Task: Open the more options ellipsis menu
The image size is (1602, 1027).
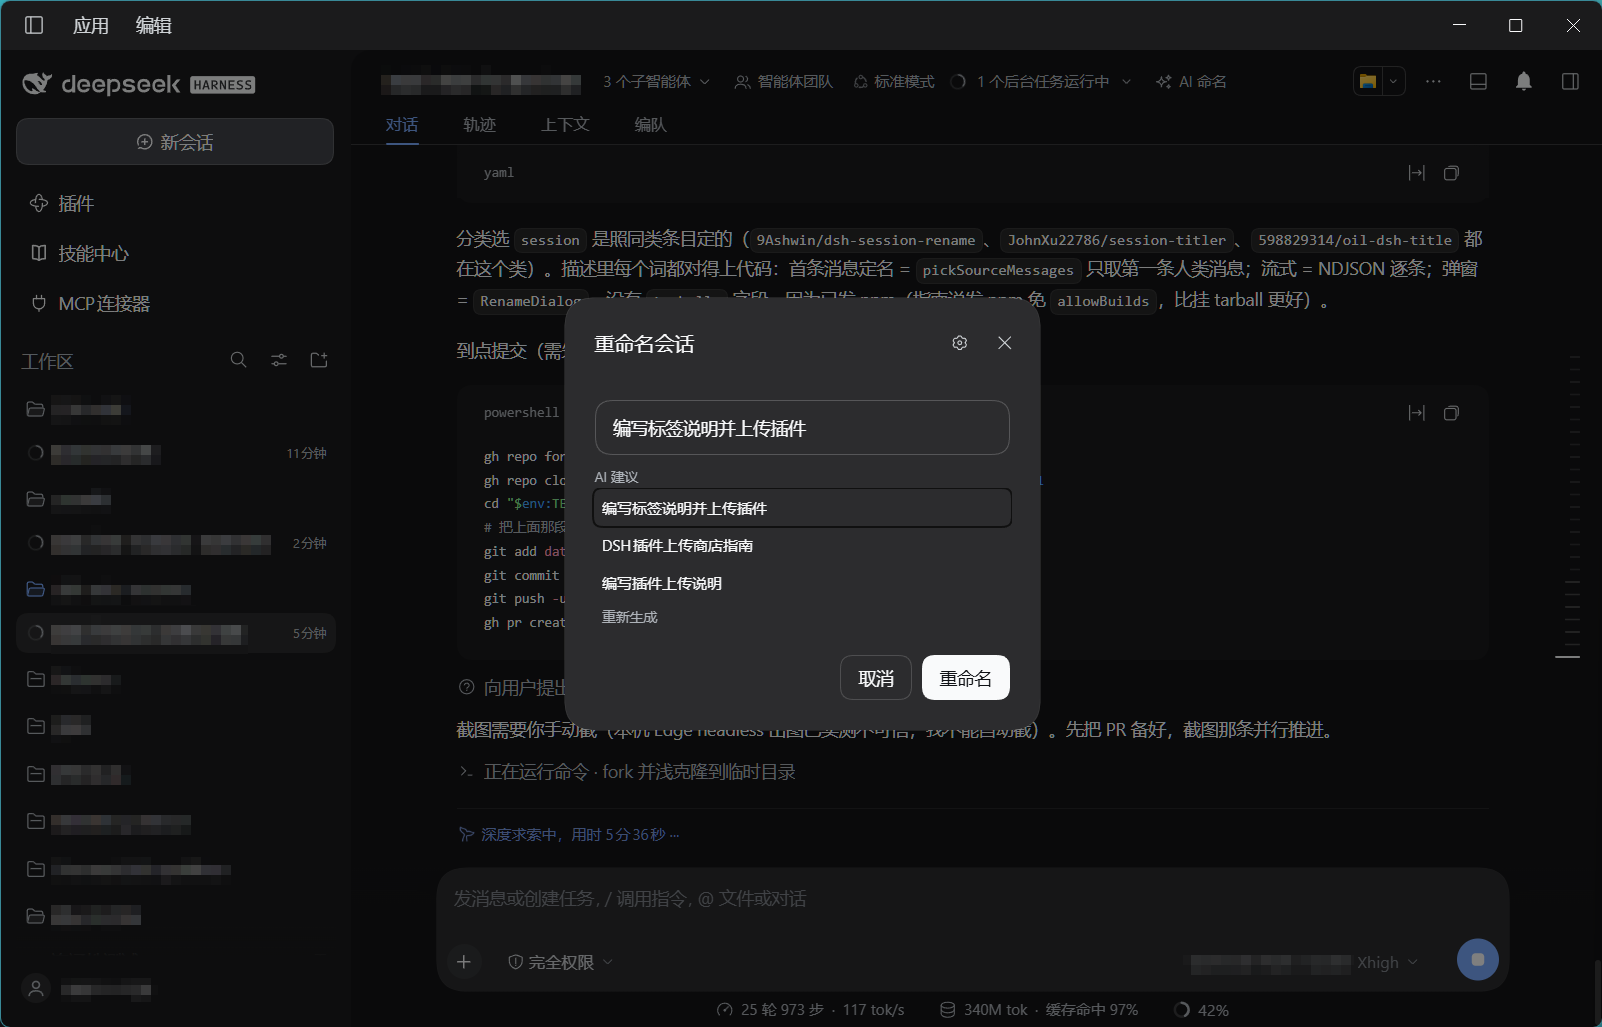Action: click(x=1433, y=82)
